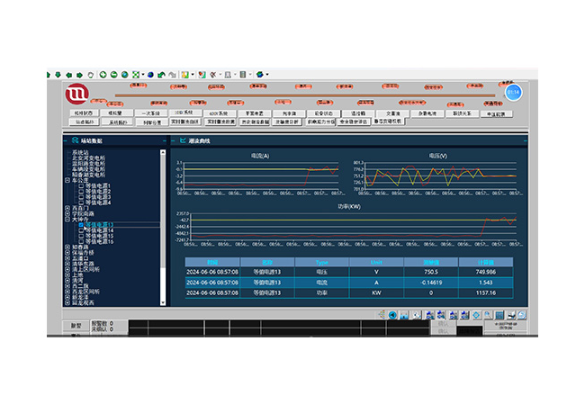Open the 一次系统 tab button

(x=151, y=113)
